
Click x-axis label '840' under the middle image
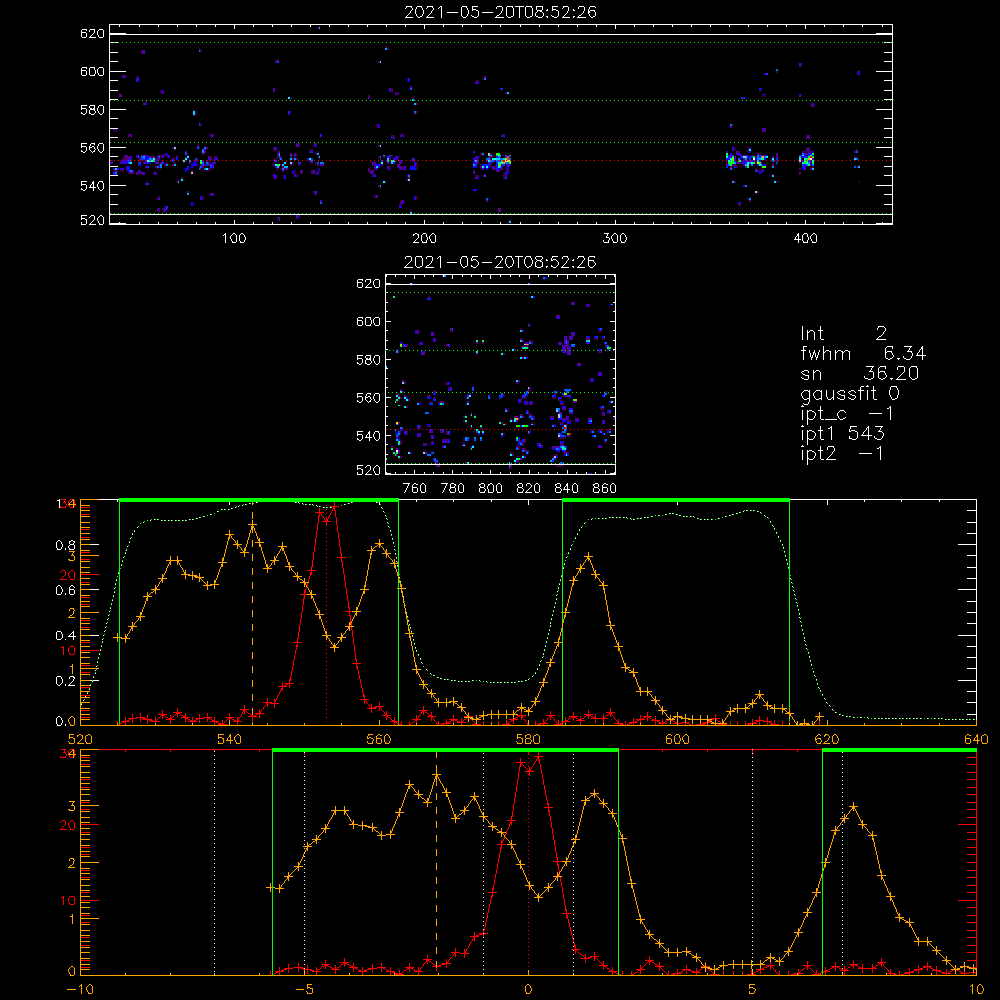click(566, 489)
